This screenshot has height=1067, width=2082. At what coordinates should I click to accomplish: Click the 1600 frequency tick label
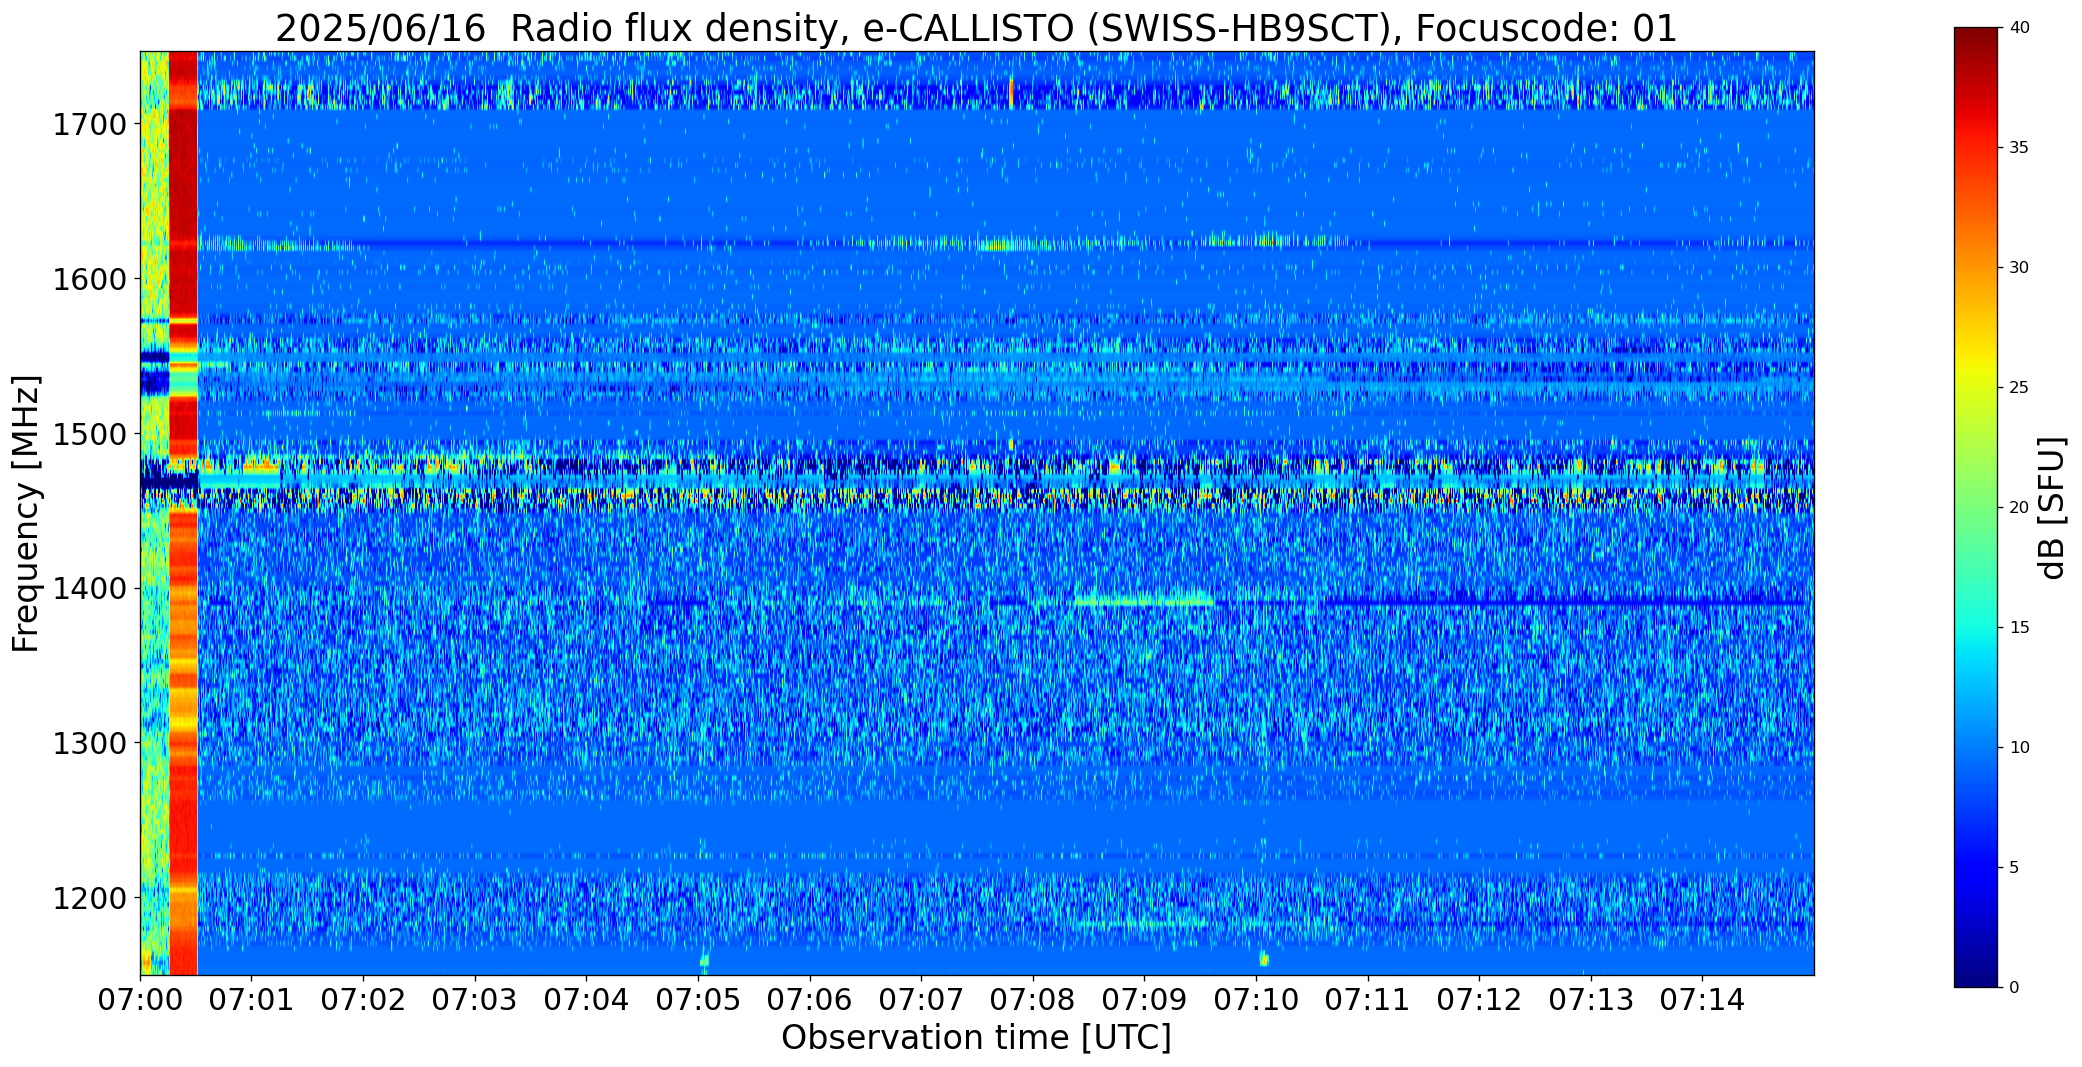[89, 279]
